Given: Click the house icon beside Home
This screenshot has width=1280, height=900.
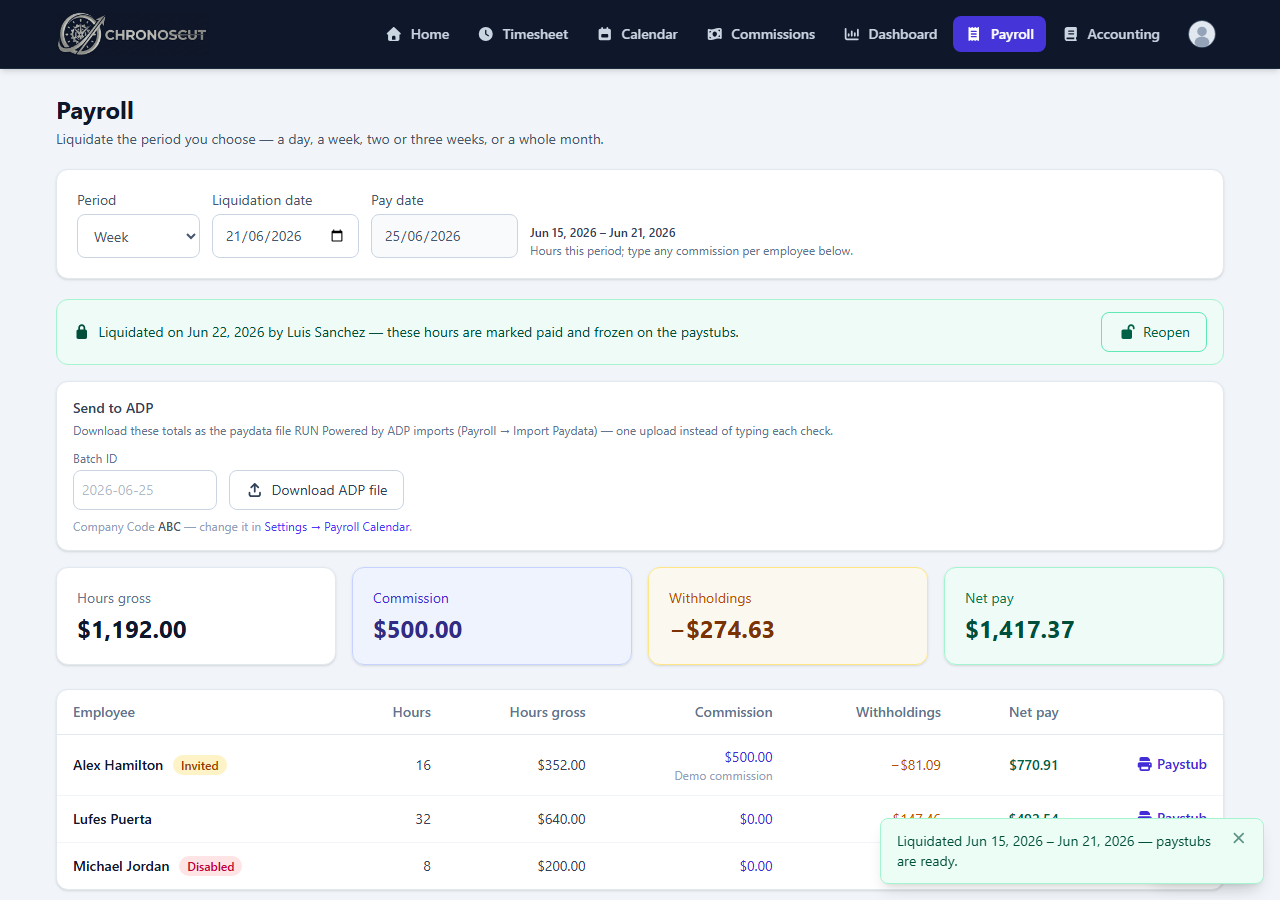Looking at the screenshot, I should point(394,34).
